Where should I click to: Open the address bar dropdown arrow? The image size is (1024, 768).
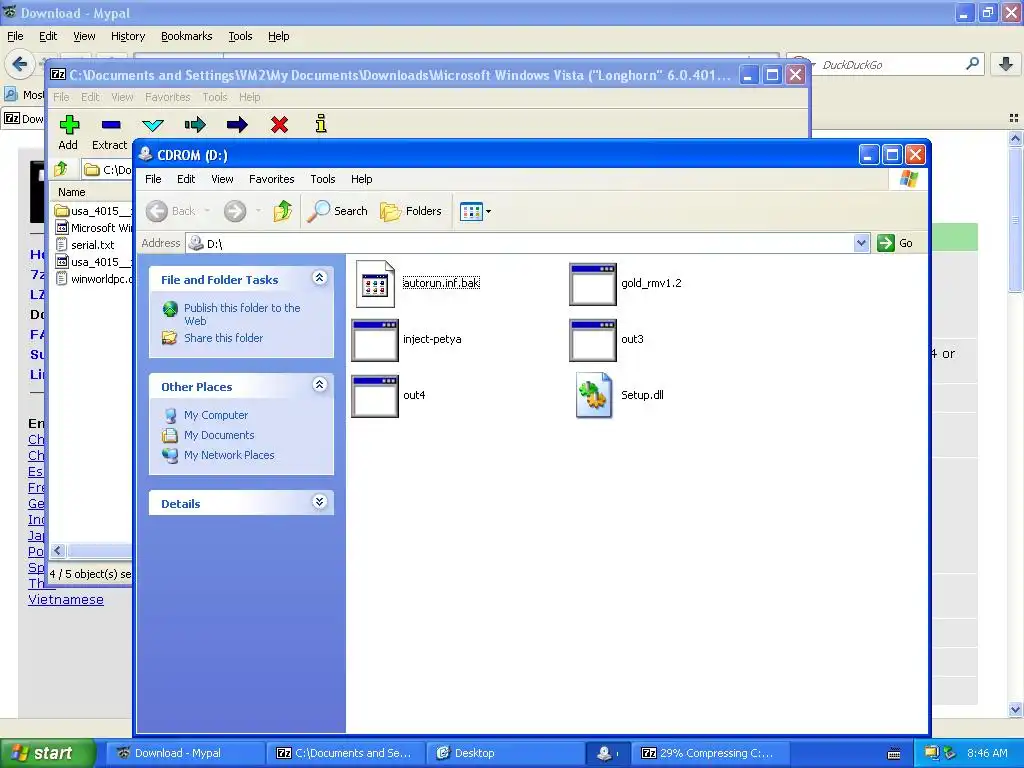click(x=861, y=243)
